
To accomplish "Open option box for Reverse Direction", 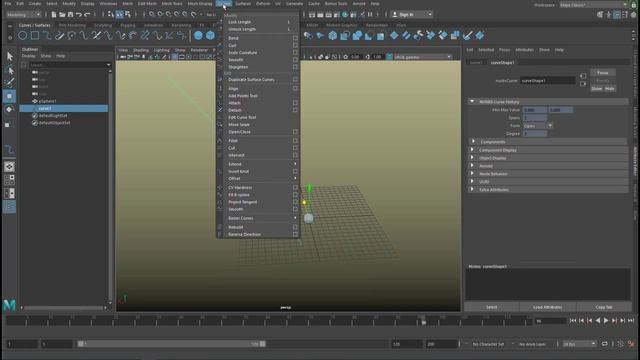I will pyautogui.click(x=295, y=234).
